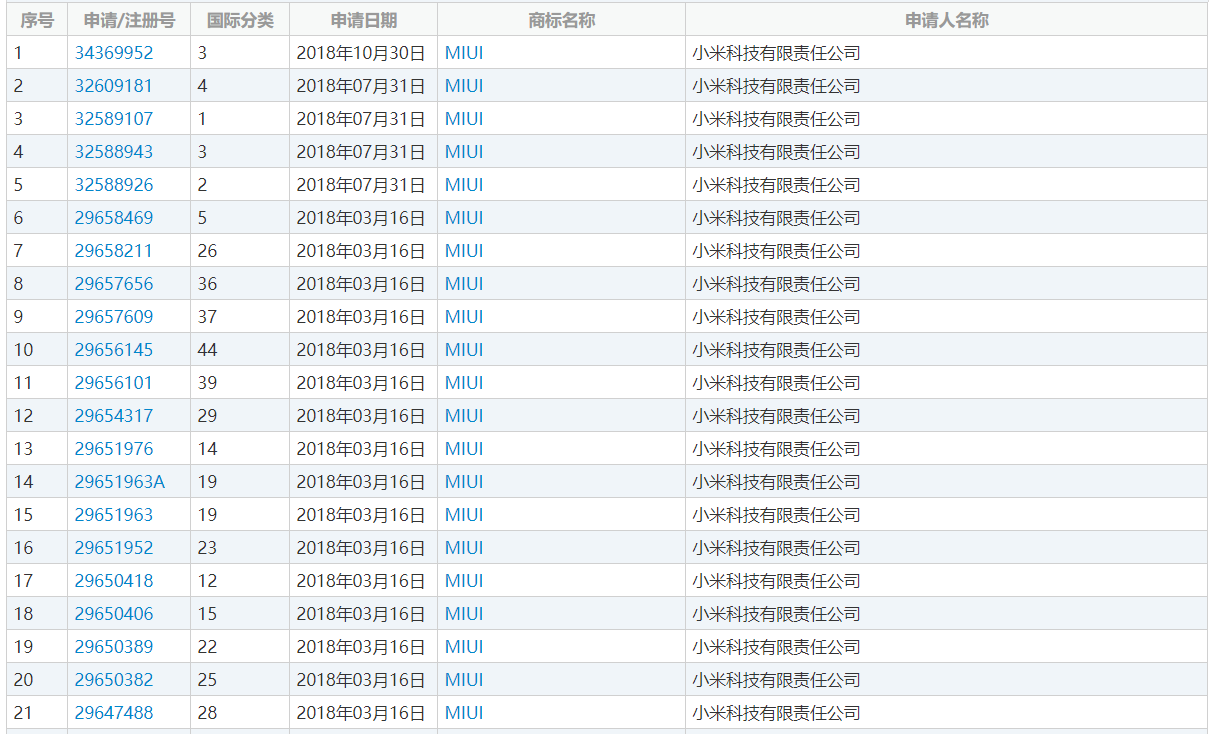The height and width of the screenshot is (734, 1213).
Task: Open registration number 29657609
Action: point(114,317)
